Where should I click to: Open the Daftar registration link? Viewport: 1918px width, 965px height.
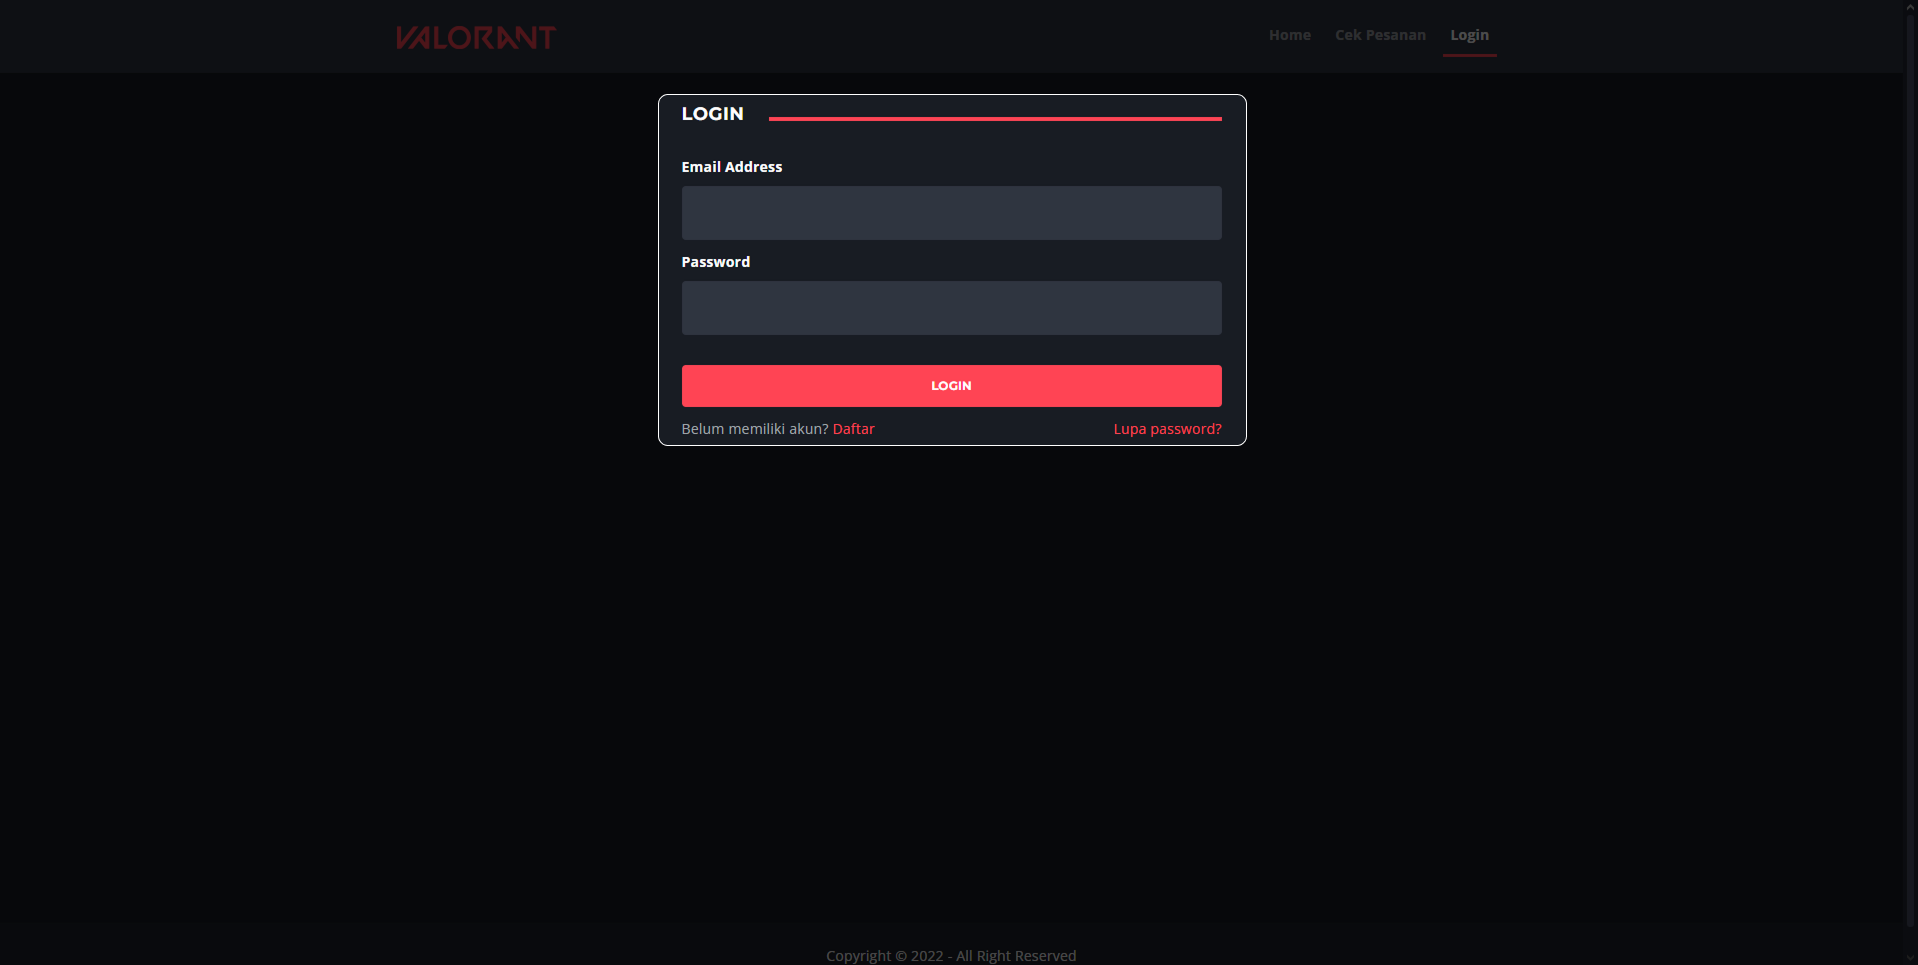coord(853,429)
